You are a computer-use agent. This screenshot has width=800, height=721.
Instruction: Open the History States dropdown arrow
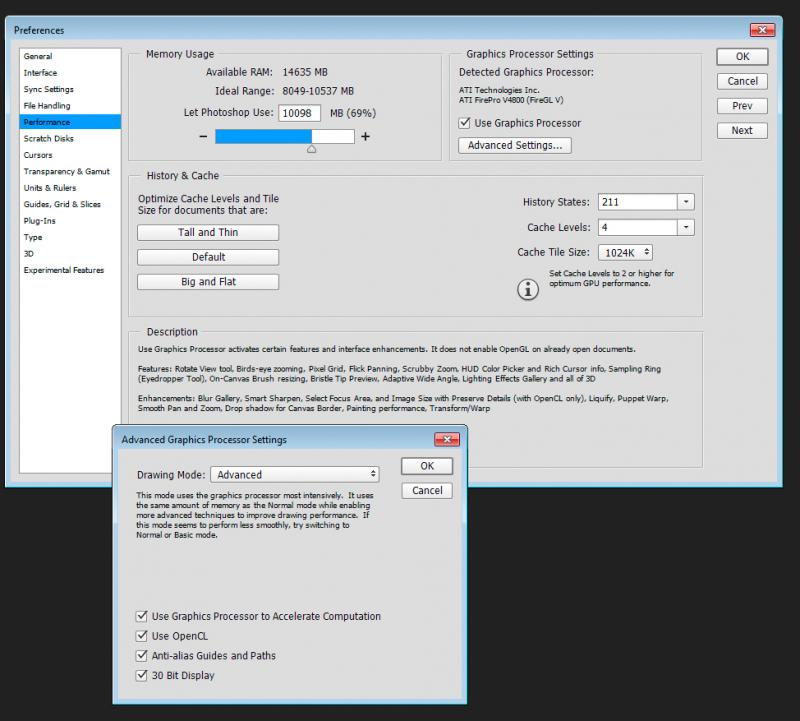tap(686, 202)
